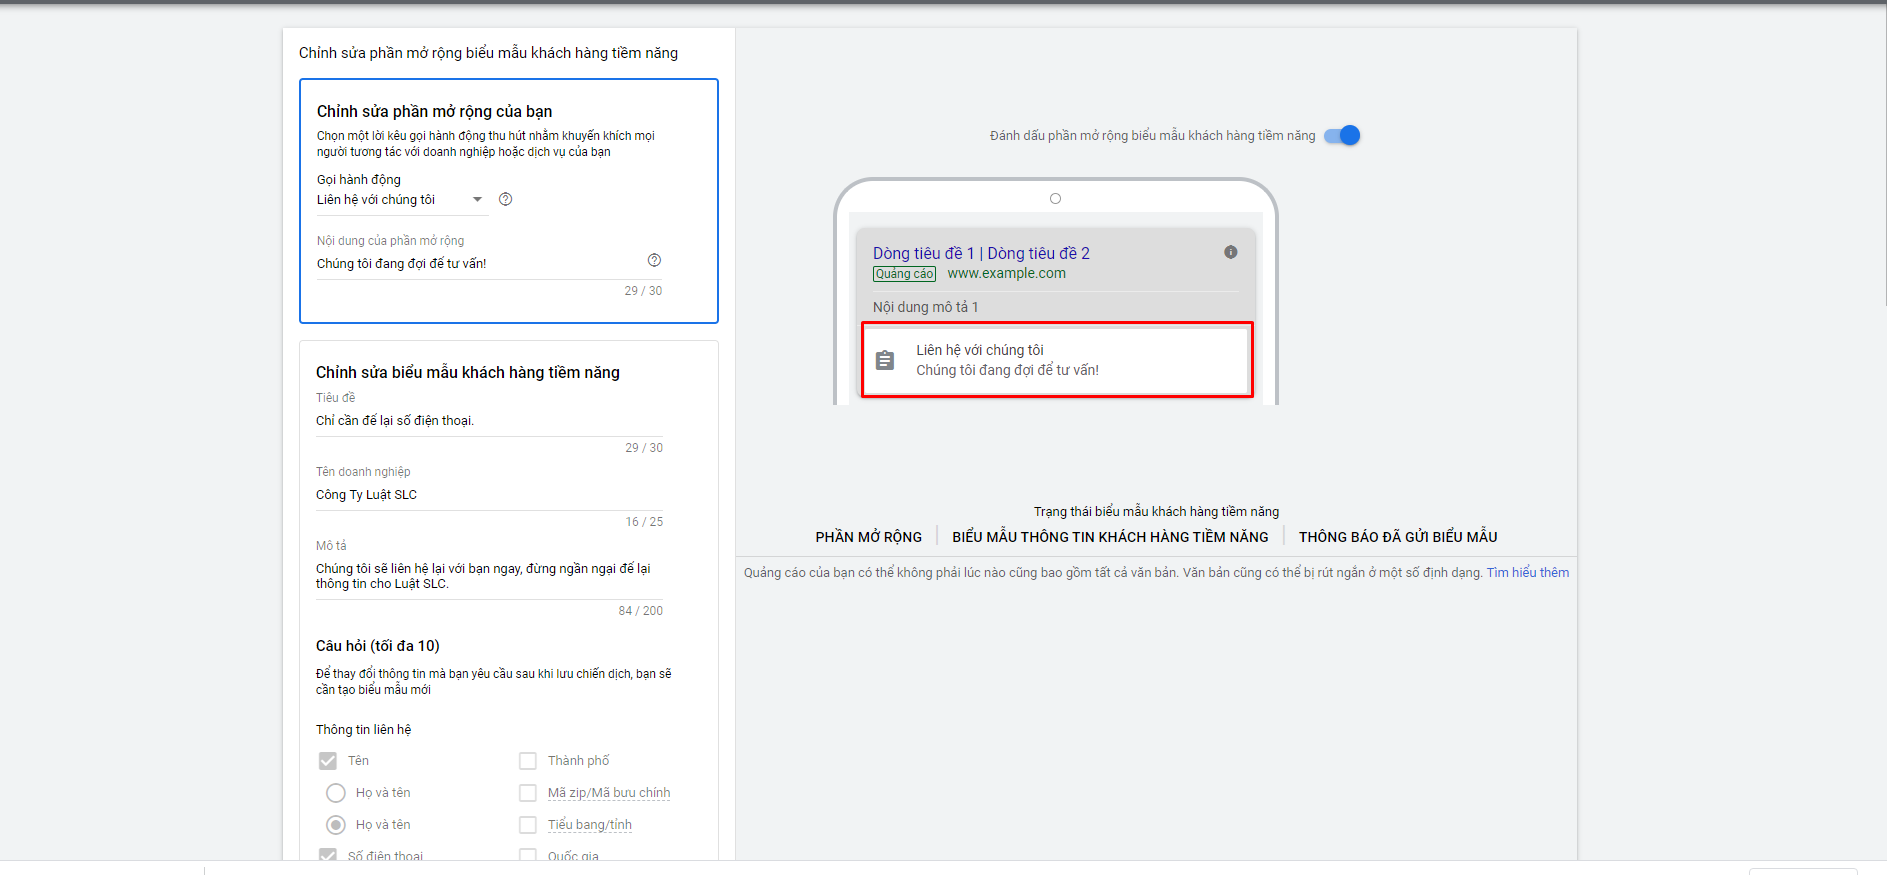The height and width of the screenshot is (875, 1887).
Task: Open the Tìm hiểu thêm link
Action: click(1528, 573)
